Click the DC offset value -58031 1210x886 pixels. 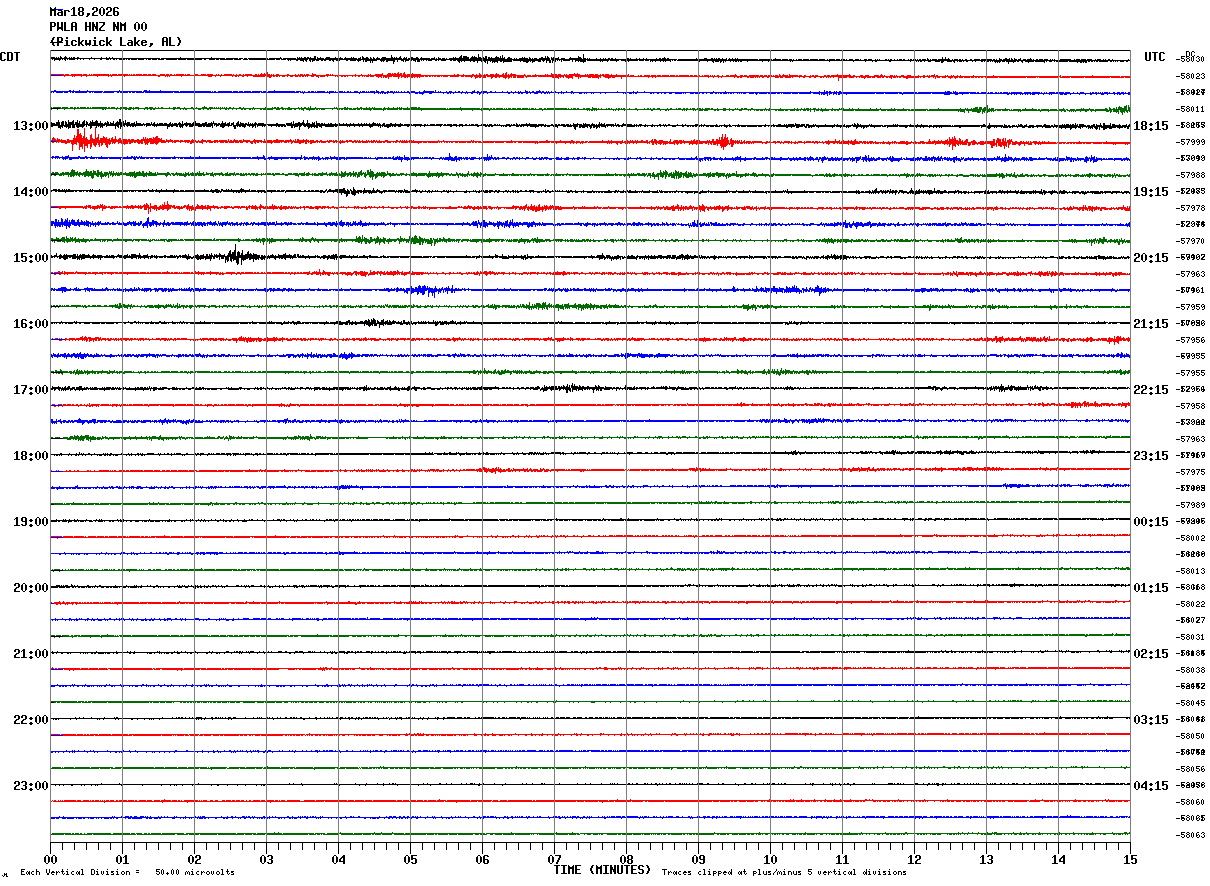(x=1191, y=637)
